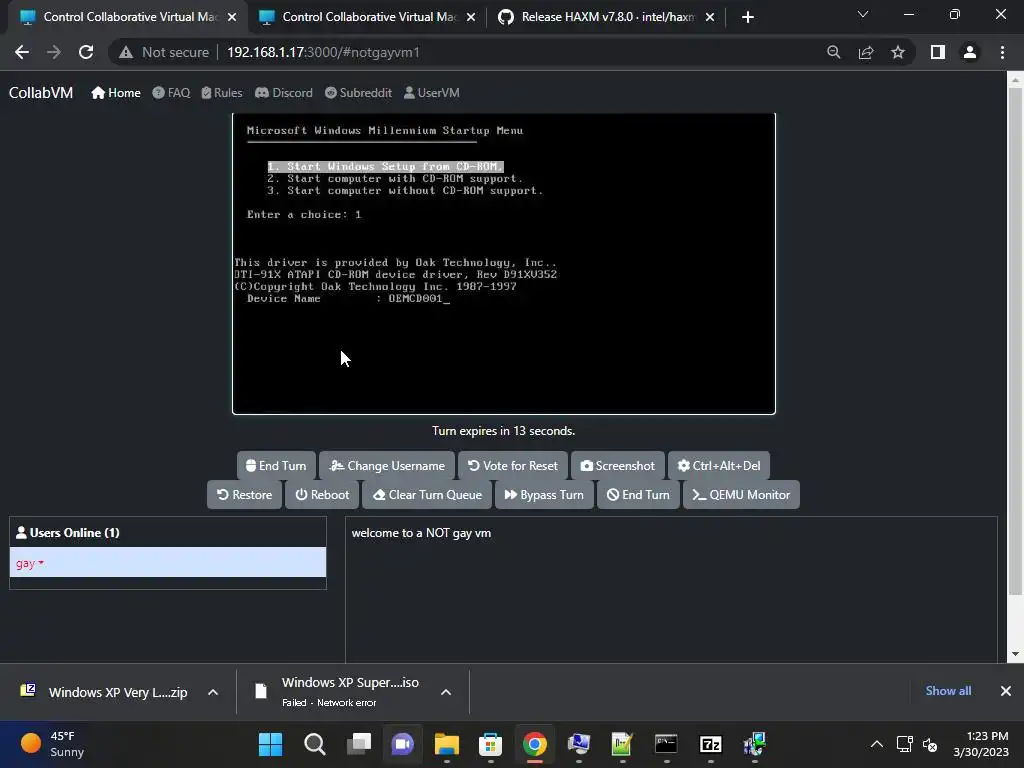The height and width of the screenshot is (768, 1024).
Task: Open the Rules navbar link
Action: point(222,93)
